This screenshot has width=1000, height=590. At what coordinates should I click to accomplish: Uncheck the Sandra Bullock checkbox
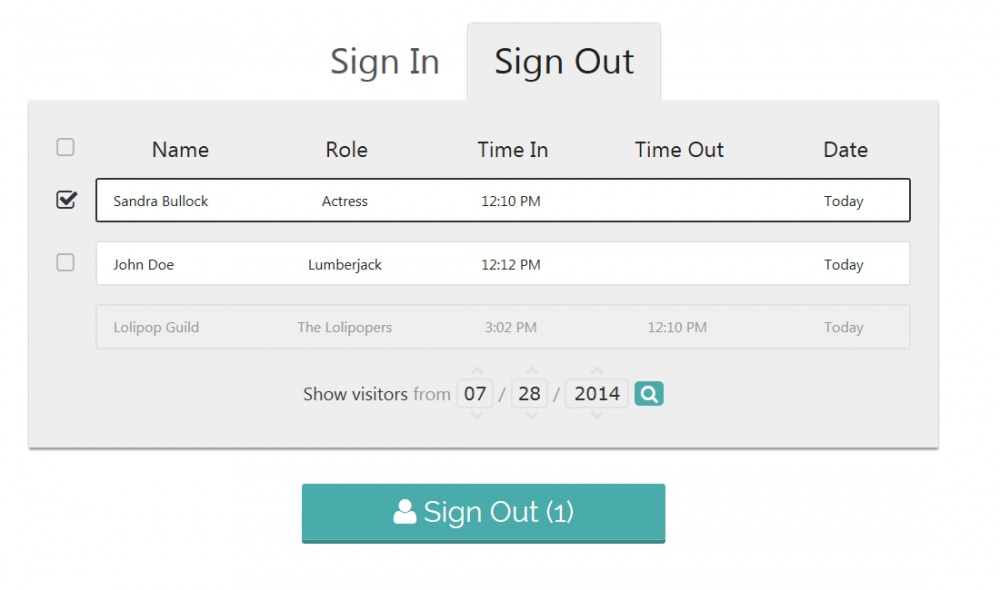pos(66,200)
